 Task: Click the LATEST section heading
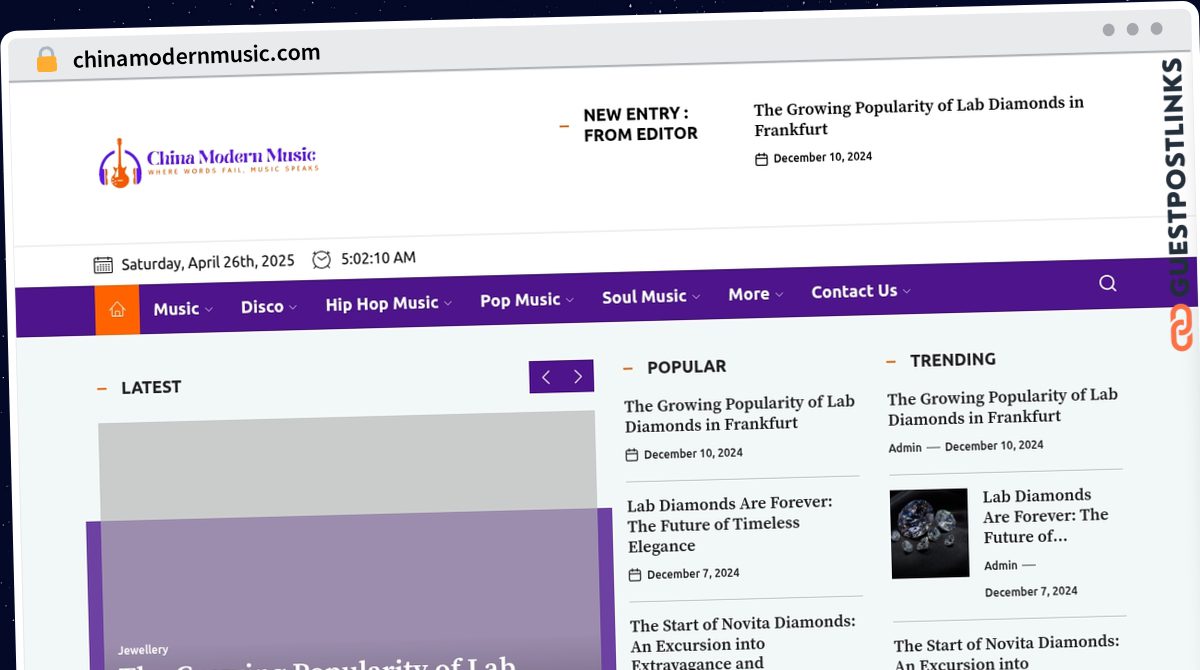[x=151, y=387]
